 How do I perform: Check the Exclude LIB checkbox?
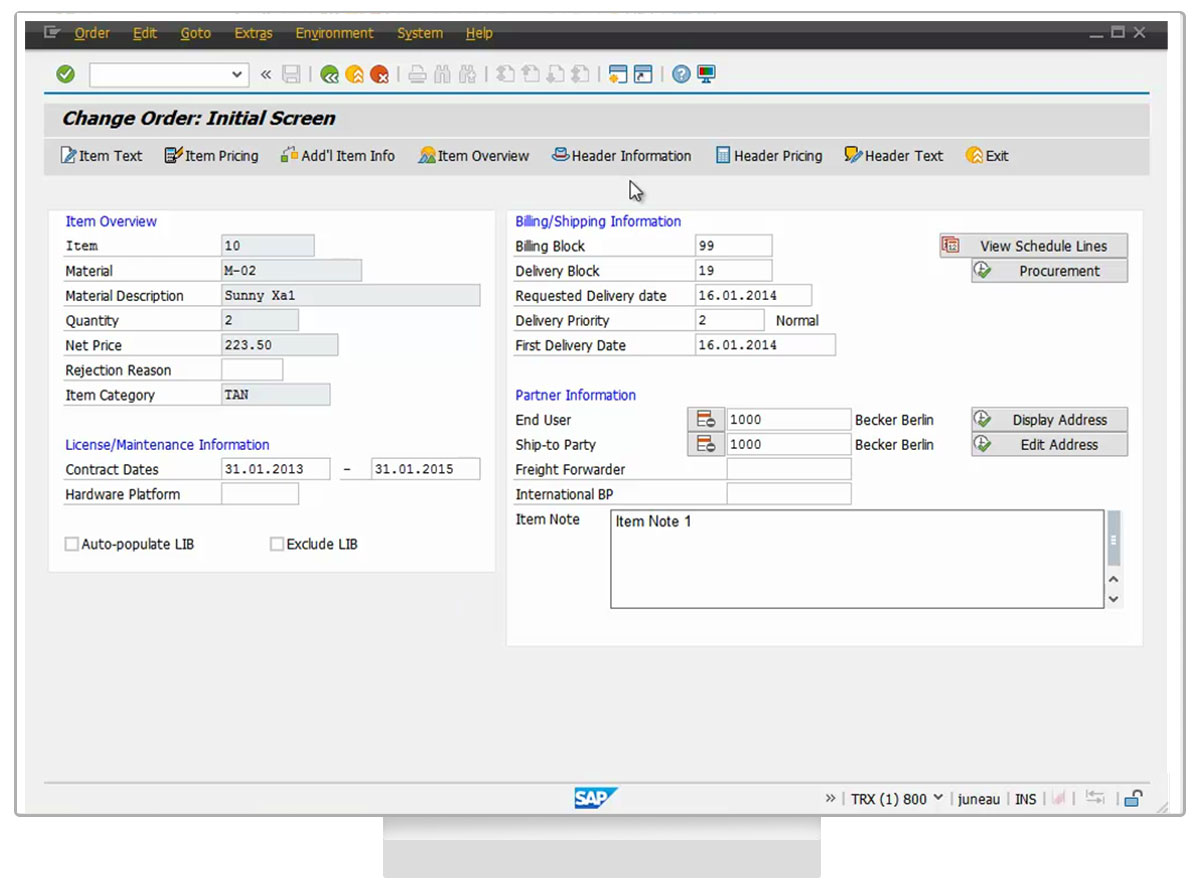pyautogui.click(x=277, y=545)
